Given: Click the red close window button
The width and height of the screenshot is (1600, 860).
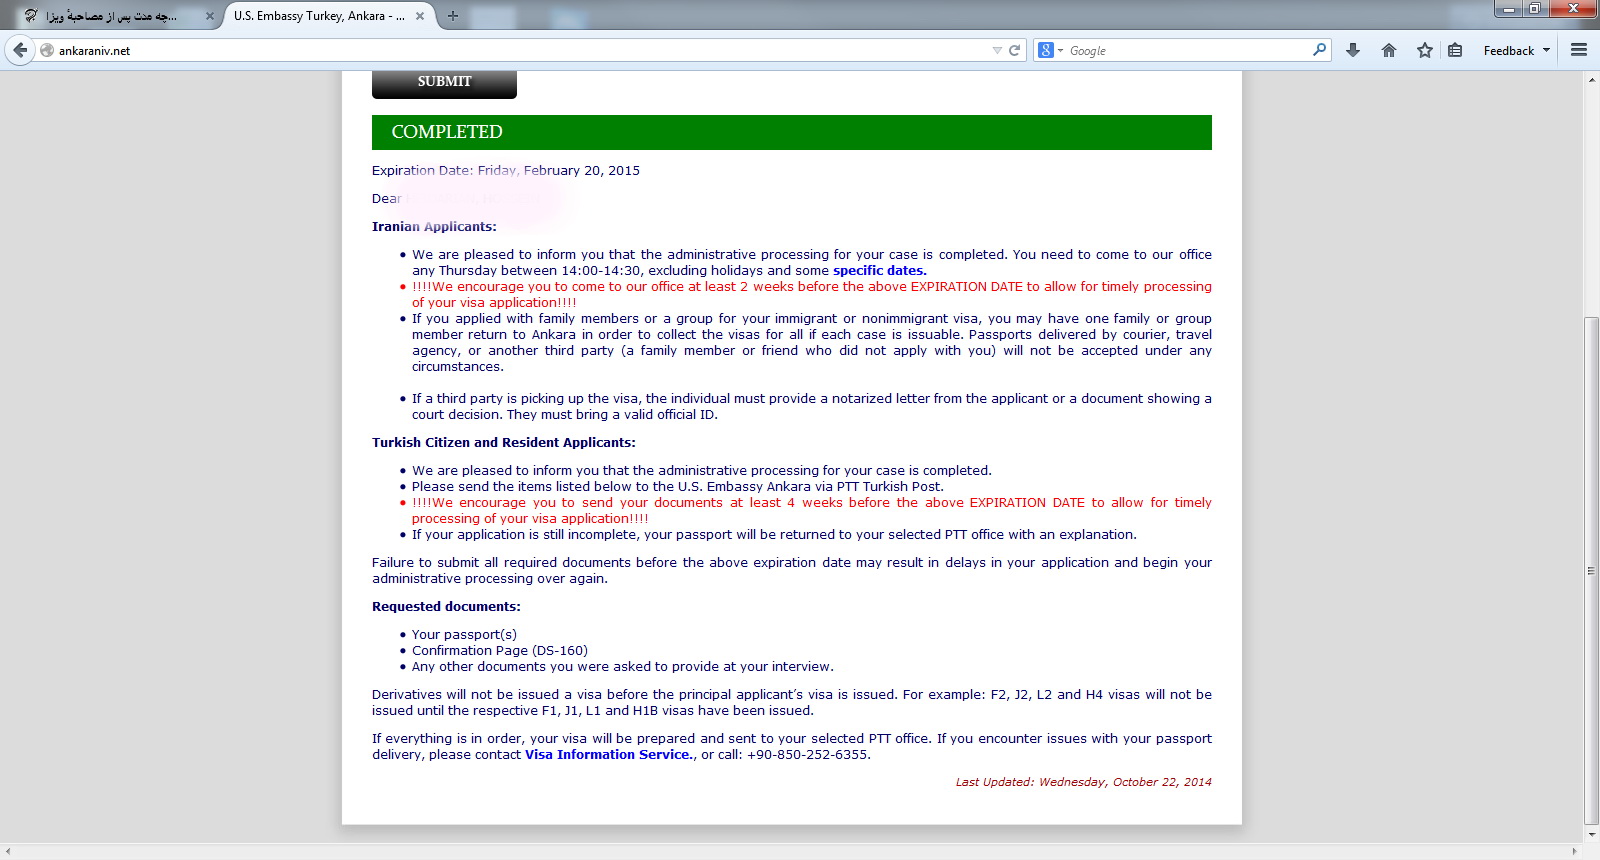Looking at the screenshot, I should tap(1573, 9).
